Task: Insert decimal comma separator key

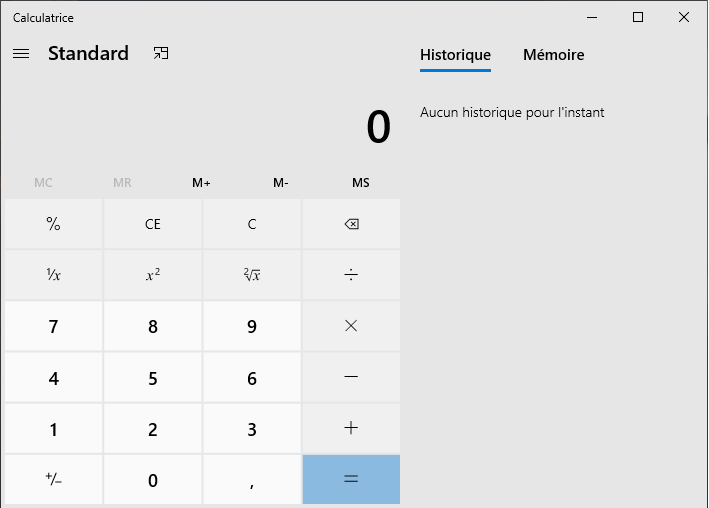Action: click(252, 479)
